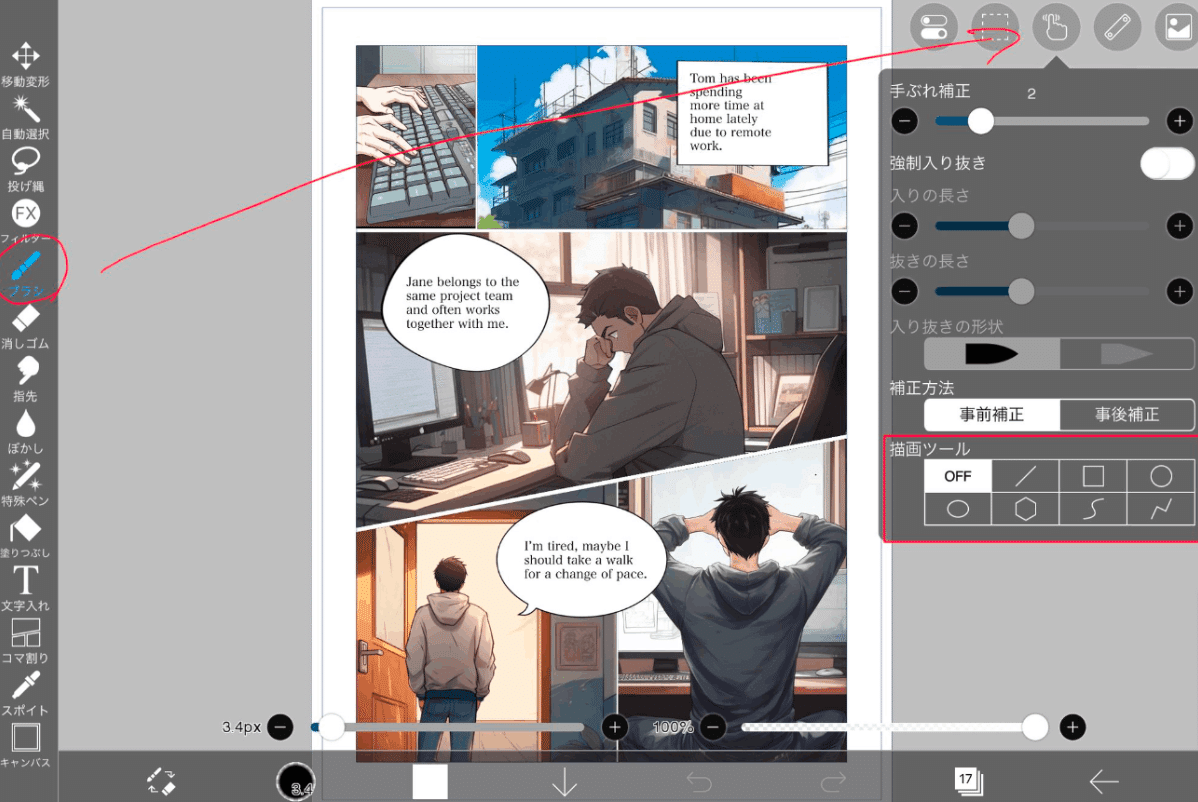Decrease opacity with the minus next to 100%
The image size is (1198, 802).
pos(713,727)
